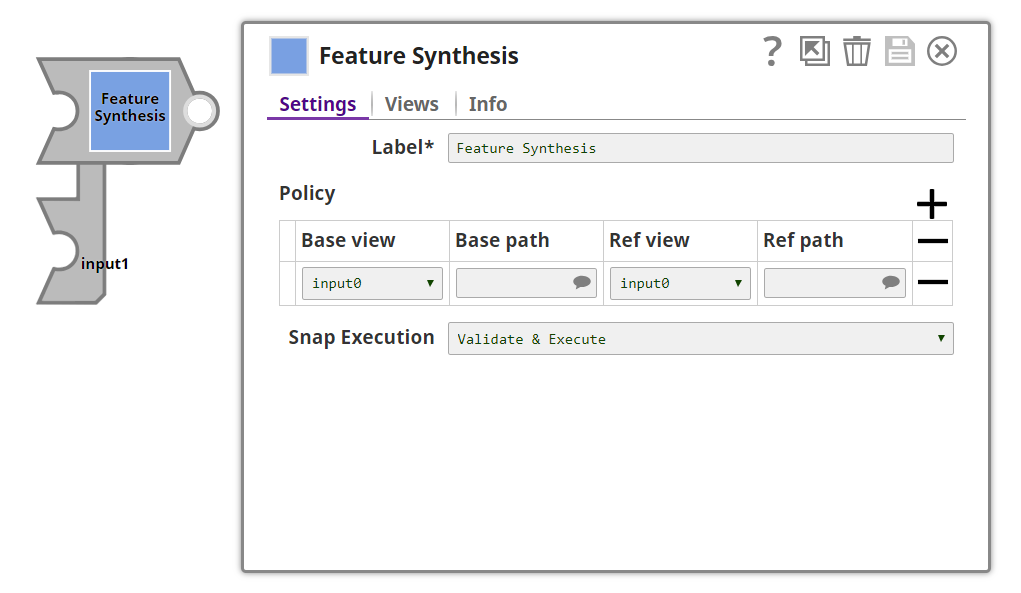The width and height of the screenshot is (1021, 593).
Task: Open the expression comment bubble on Ref path
Action: click(891, 283)
